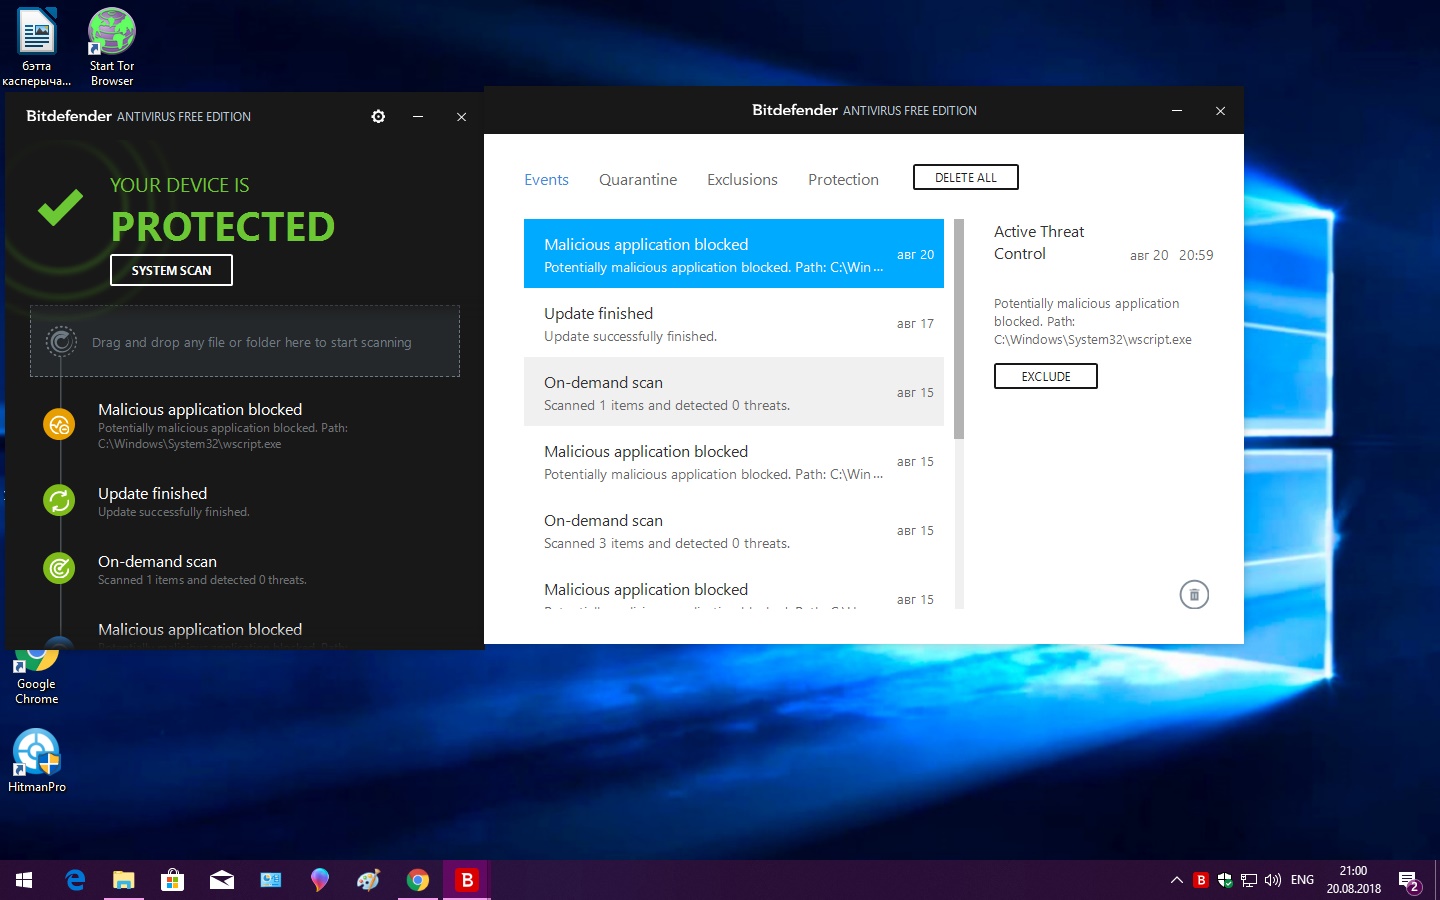The image size is (1440, 900).
Task: Click the drag-and-drop scan circle icon
Action: (61, 341)
